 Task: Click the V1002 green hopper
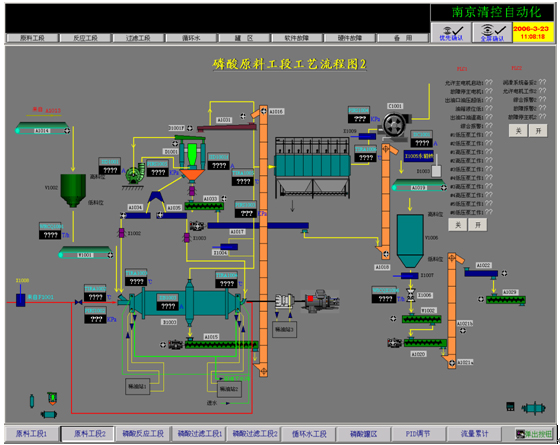point(73,190)
